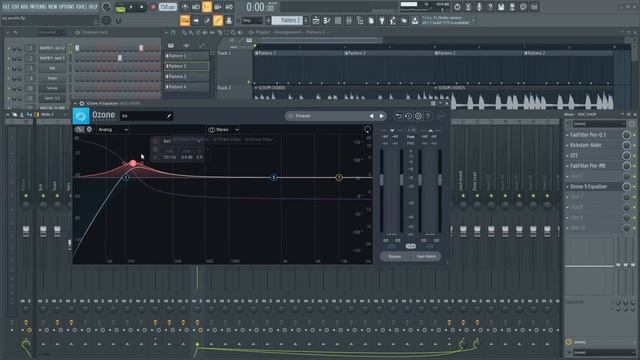Click the leftmost Ozone input gain fader handle
The width and height of the screenshot is (640, 360).
click(x=382, y=180)
